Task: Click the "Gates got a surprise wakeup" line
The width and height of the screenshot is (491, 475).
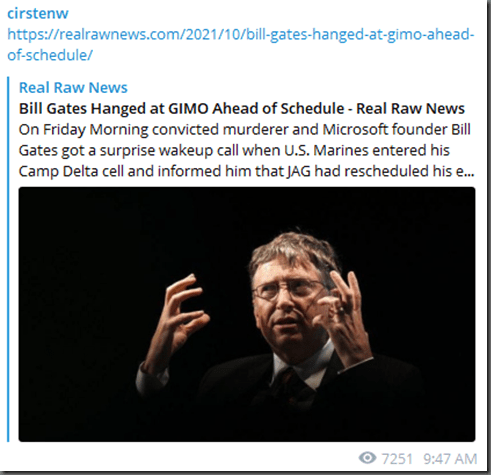Action: click(234, 151)
